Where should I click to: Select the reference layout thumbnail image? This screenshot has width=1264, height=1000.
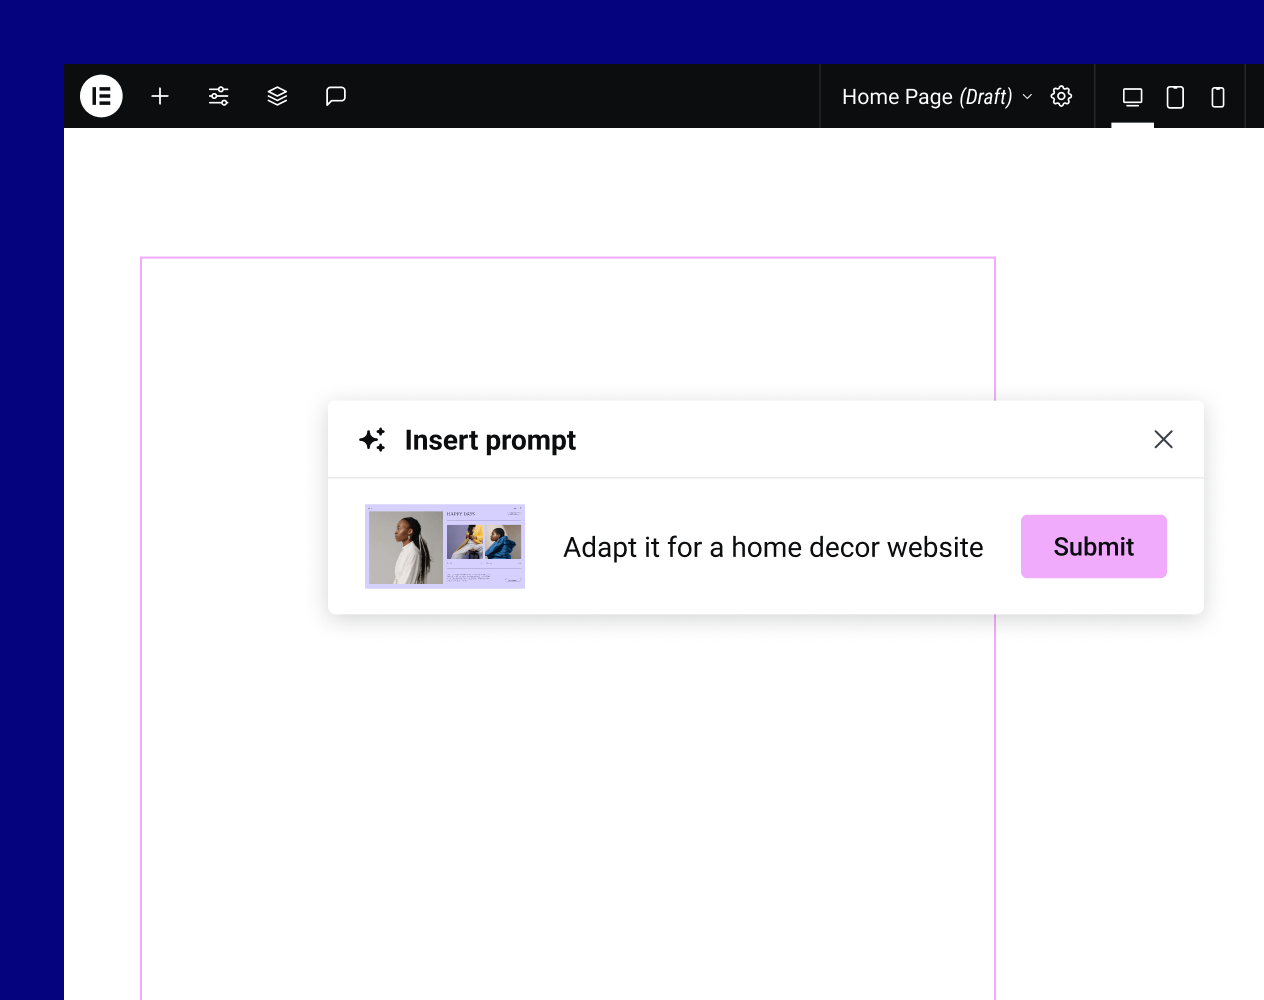pos(445,546)
